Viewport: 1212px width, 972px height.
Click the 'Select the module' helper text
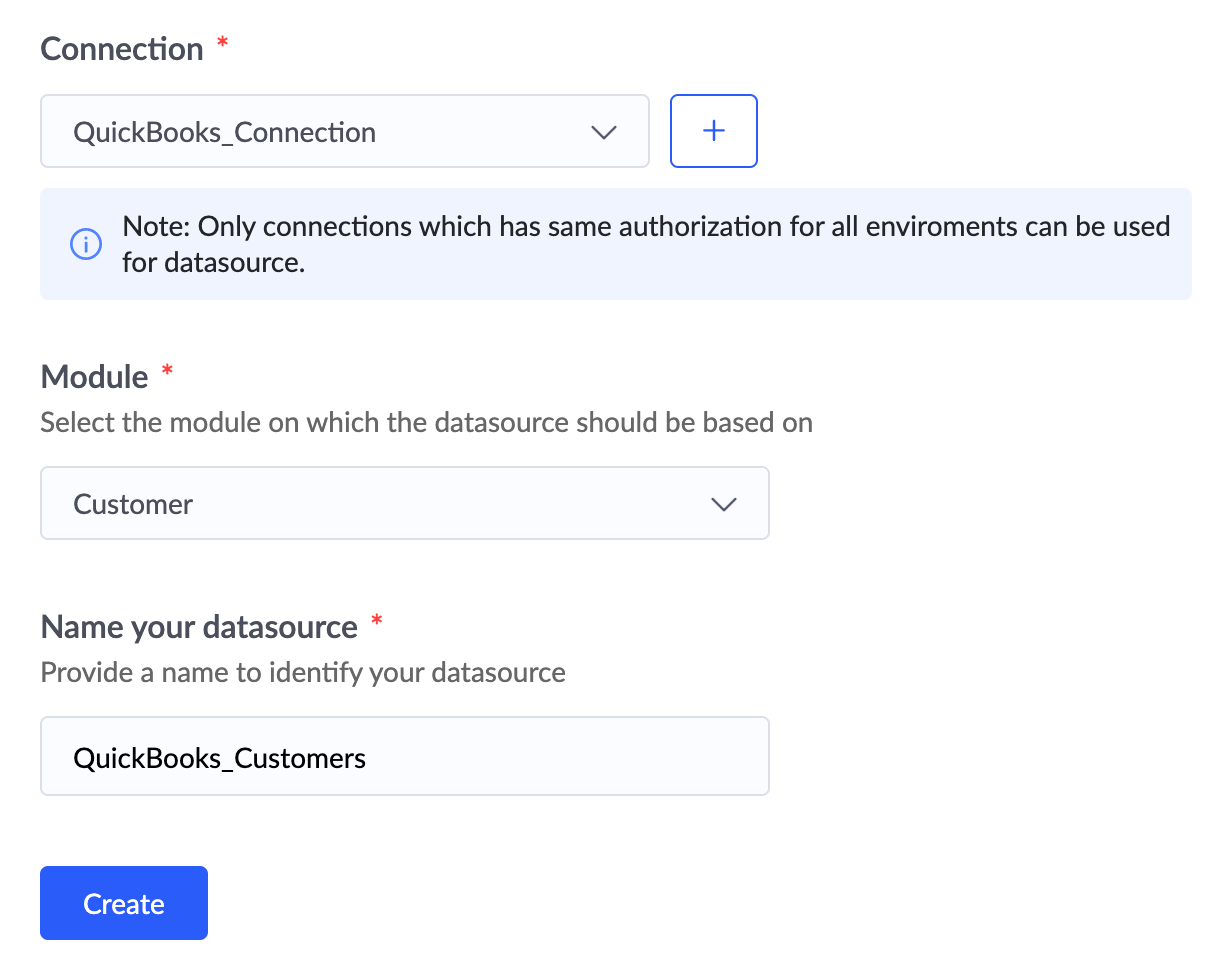coord(426,422)
